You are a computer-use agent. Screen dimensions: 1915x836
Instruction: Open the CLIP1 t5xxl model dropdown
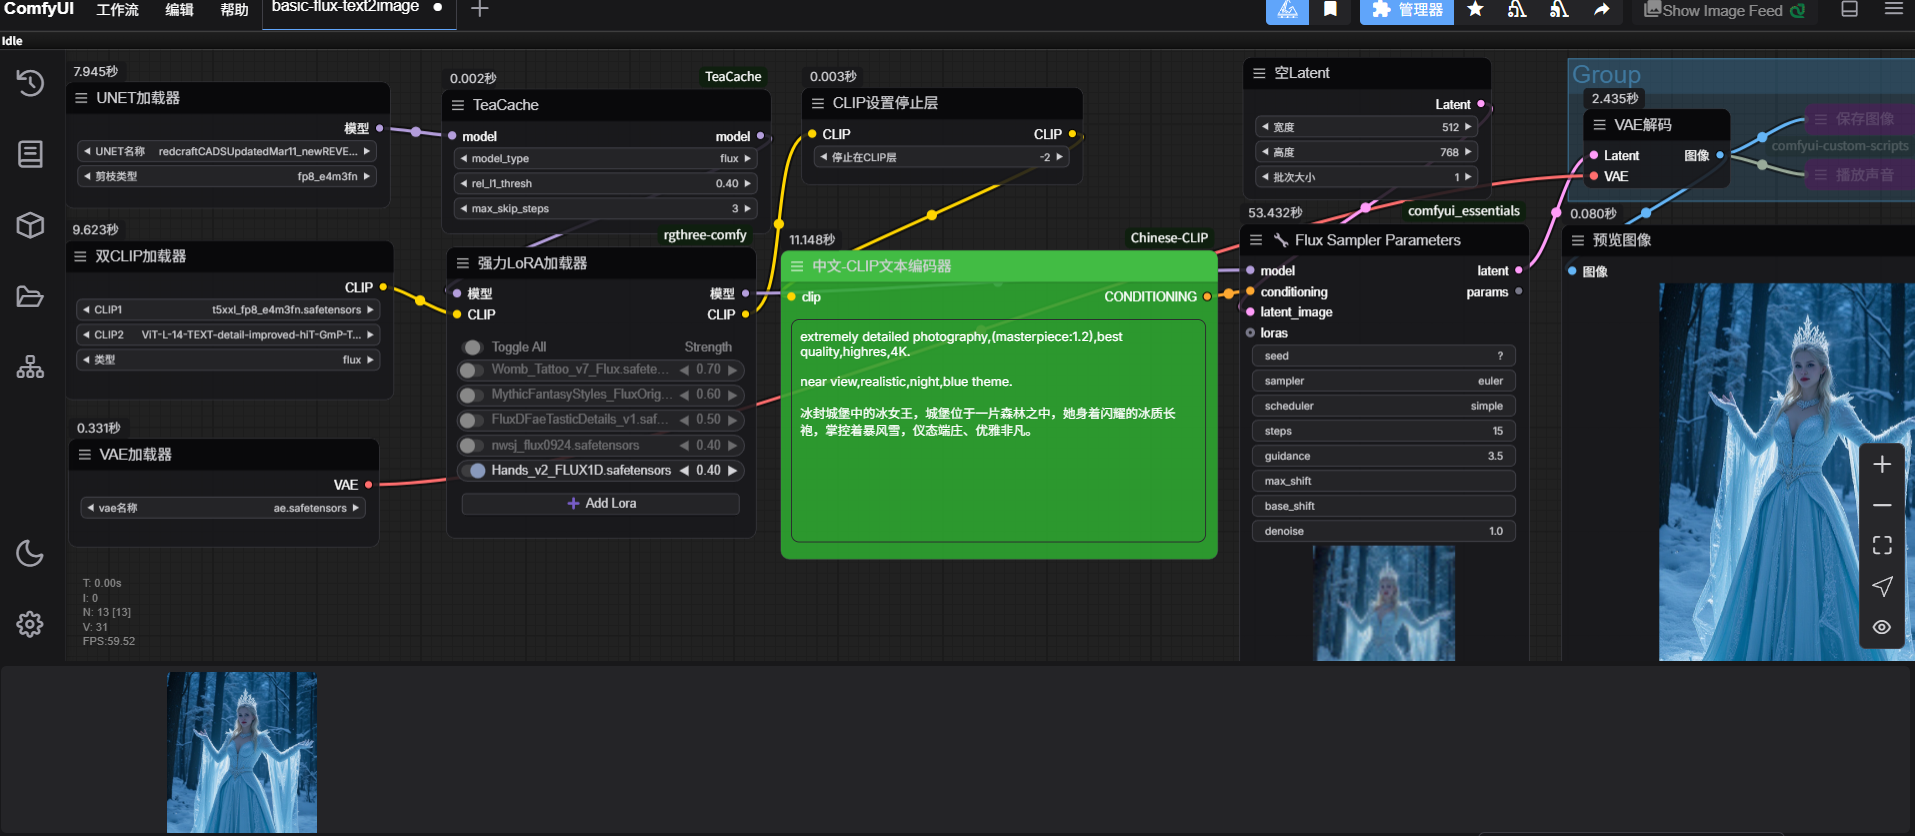(229, 310)
